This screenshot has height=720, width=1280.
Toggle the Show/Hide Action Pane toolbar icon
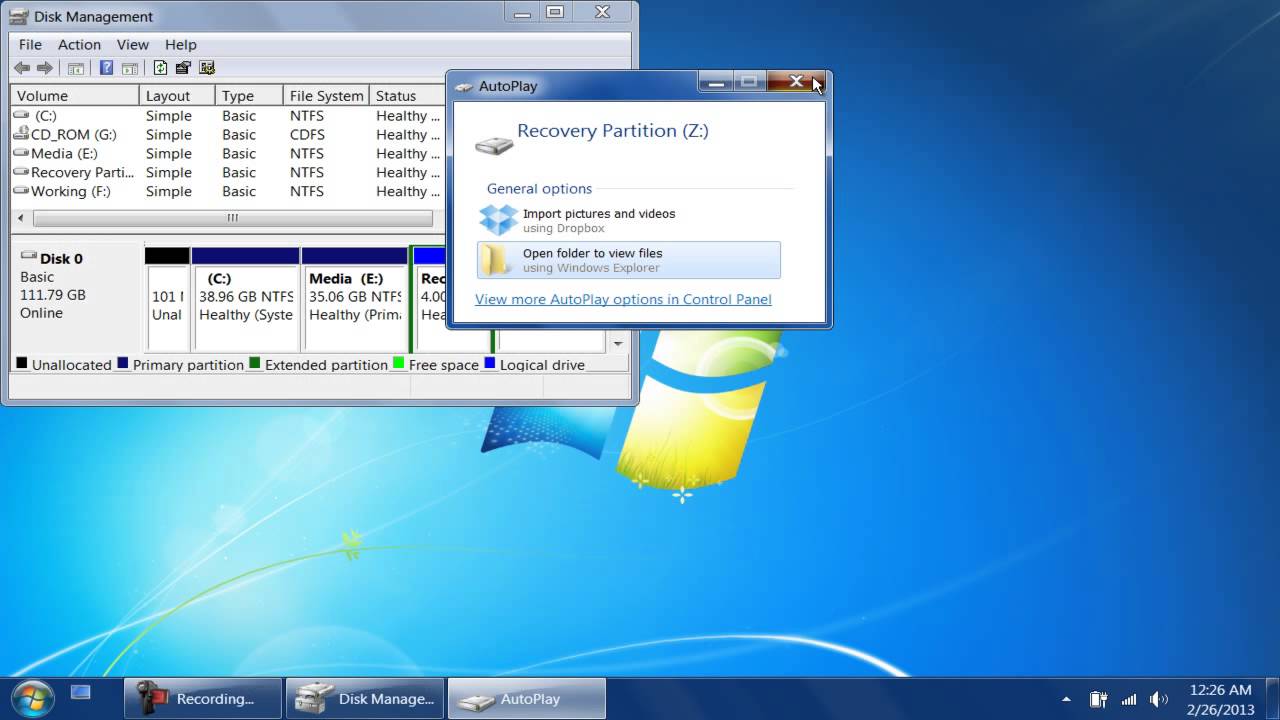[129, 68]
